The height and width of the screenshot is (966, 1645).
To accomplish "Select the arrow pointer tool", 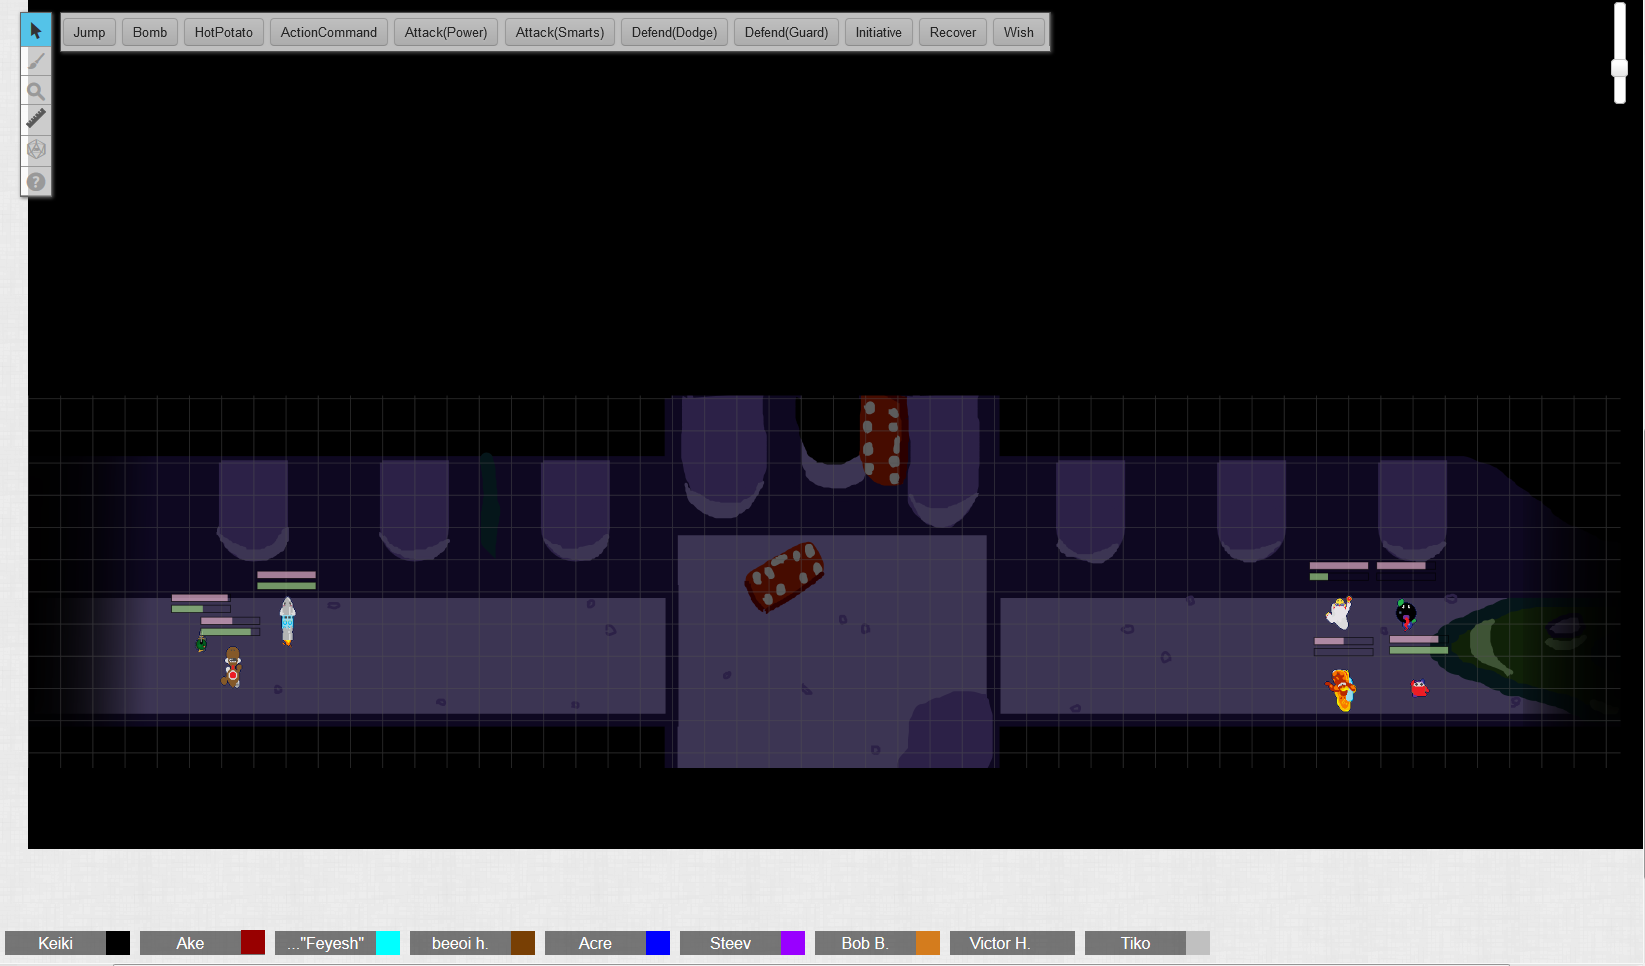I will [36, 30].
